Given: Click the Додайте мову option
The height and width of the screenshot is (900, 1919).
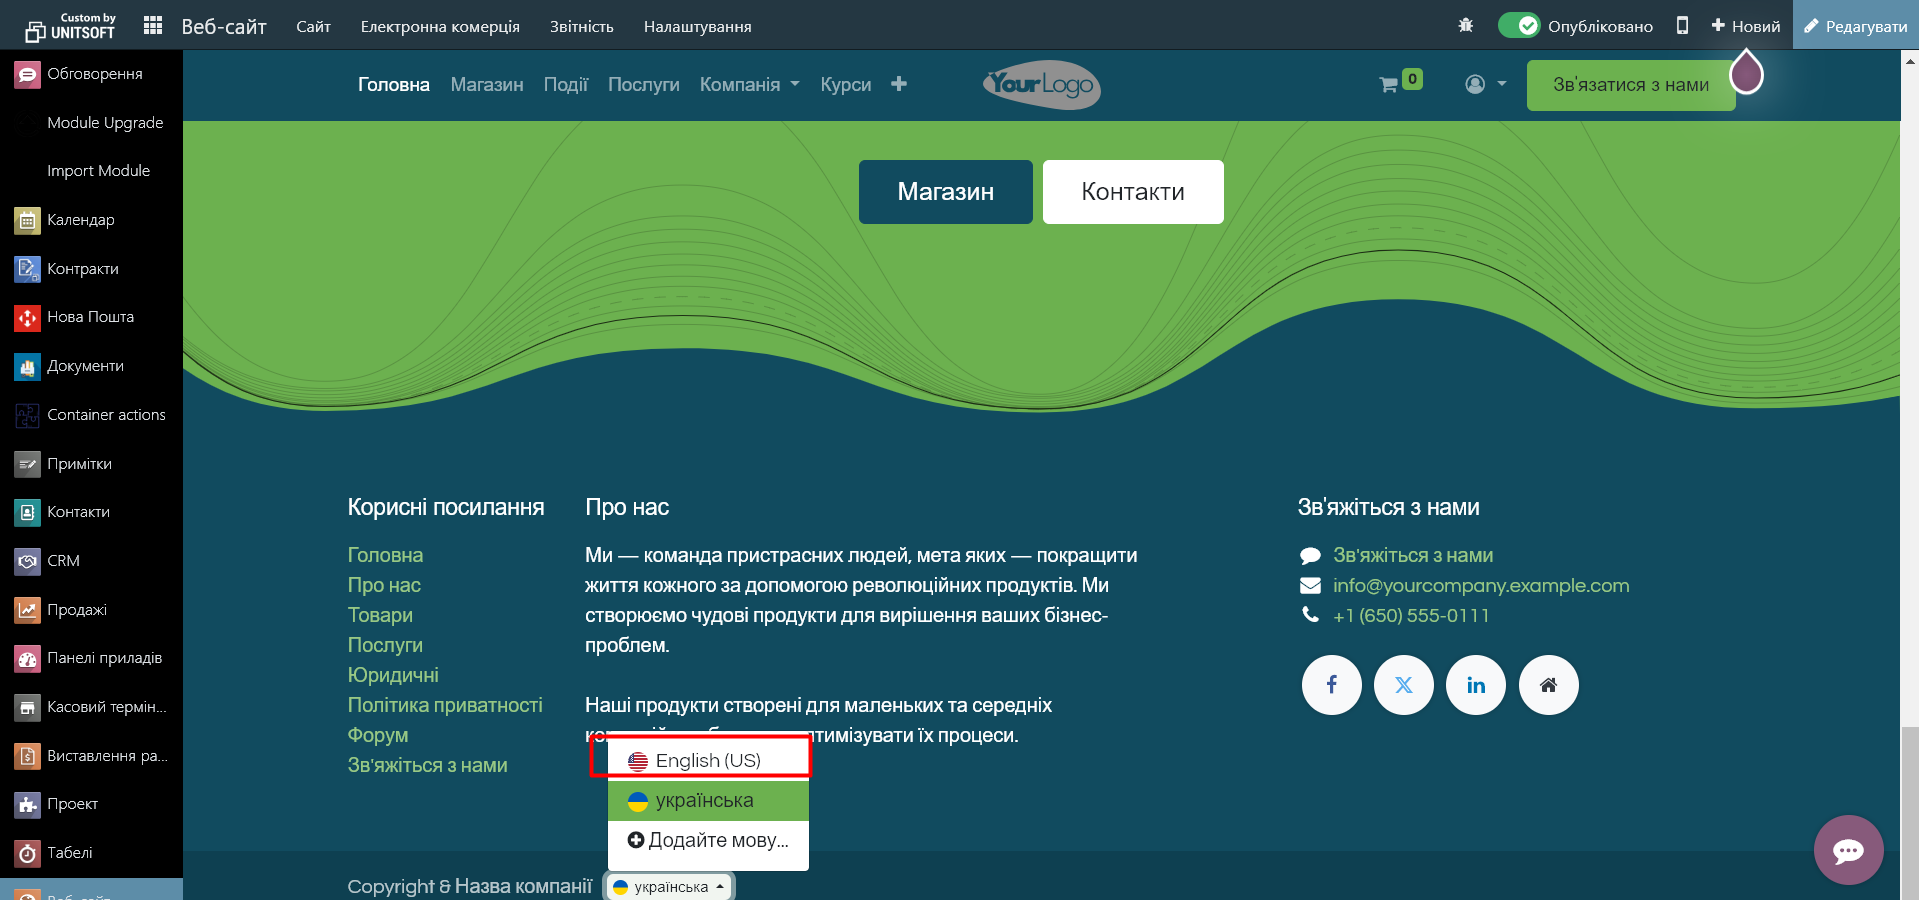Looking at the screenshot, I should coord(708,840).
